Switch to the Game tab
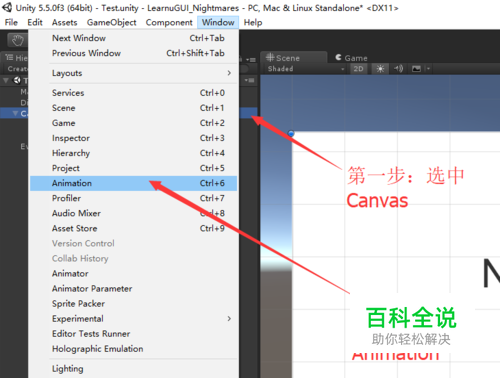The width and height of the screenshot is (500, 378). click(x=351, y=58)
